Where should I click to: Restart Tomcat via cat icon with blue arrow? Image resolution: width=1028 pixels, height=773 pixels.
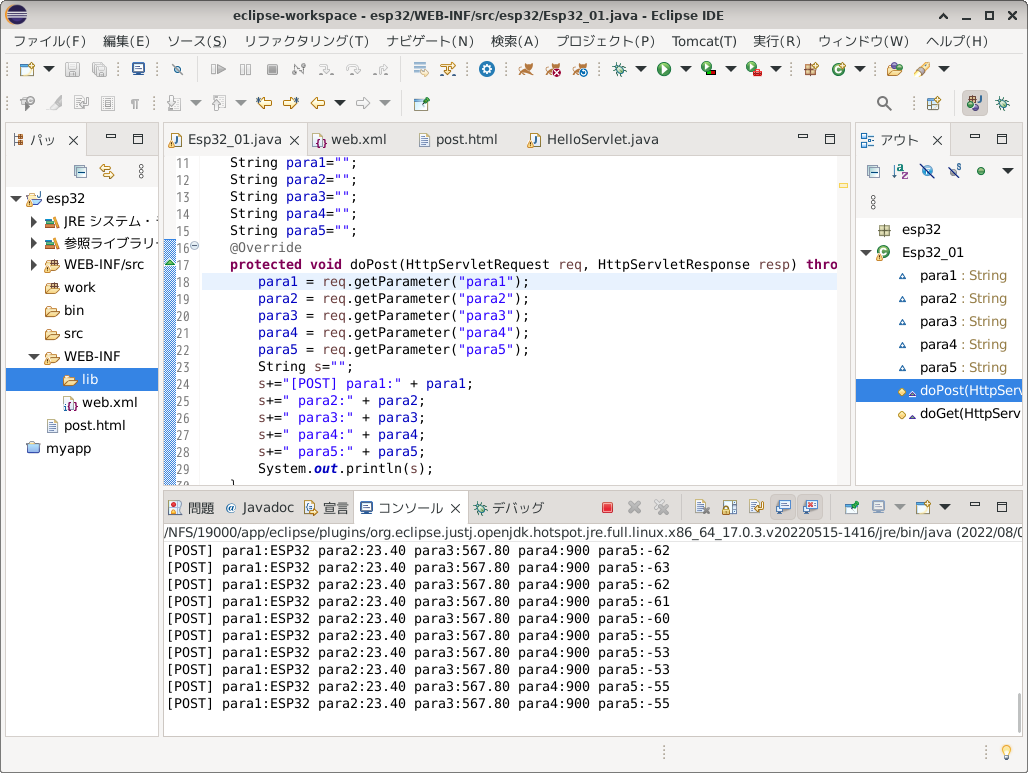pyautogui.click(x=580, y=69)
